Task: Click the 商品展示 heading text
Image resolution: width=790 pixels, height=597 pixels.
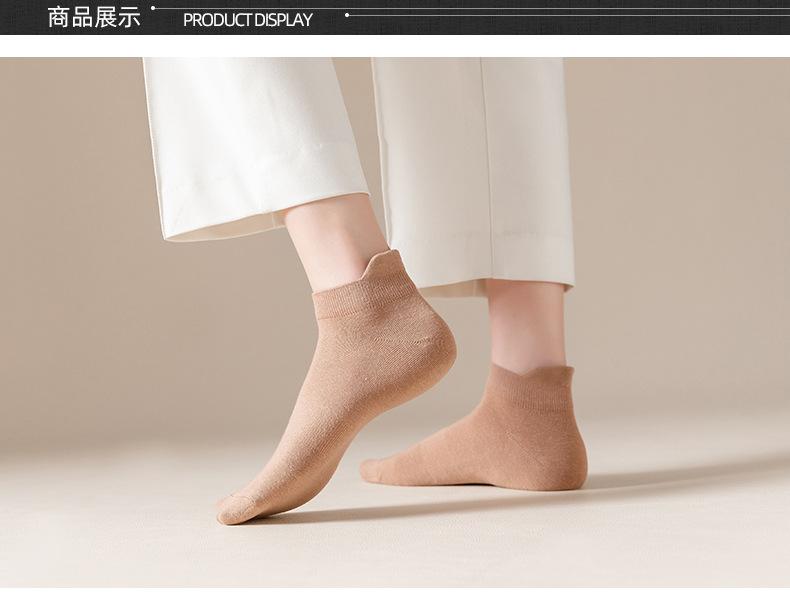Action: coord(94,17)
